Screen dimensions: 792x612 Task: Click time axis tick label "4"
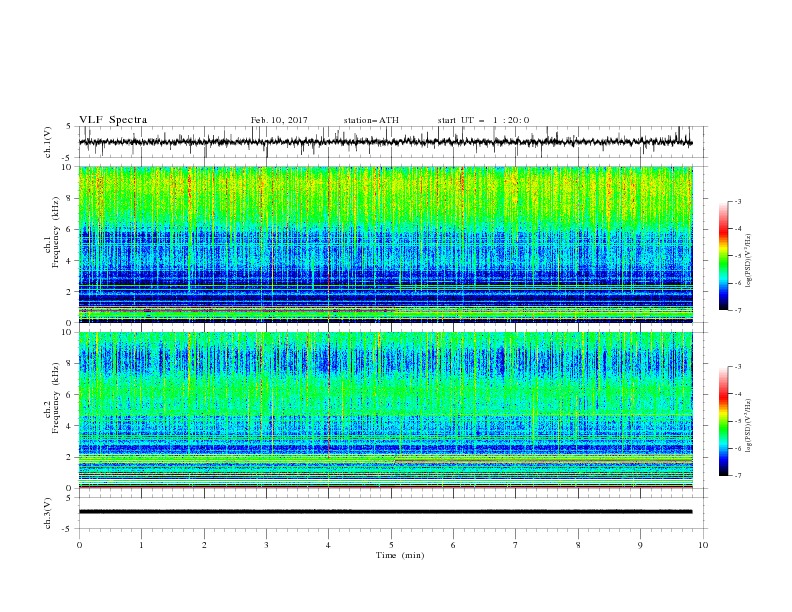(x=328, y=545)
